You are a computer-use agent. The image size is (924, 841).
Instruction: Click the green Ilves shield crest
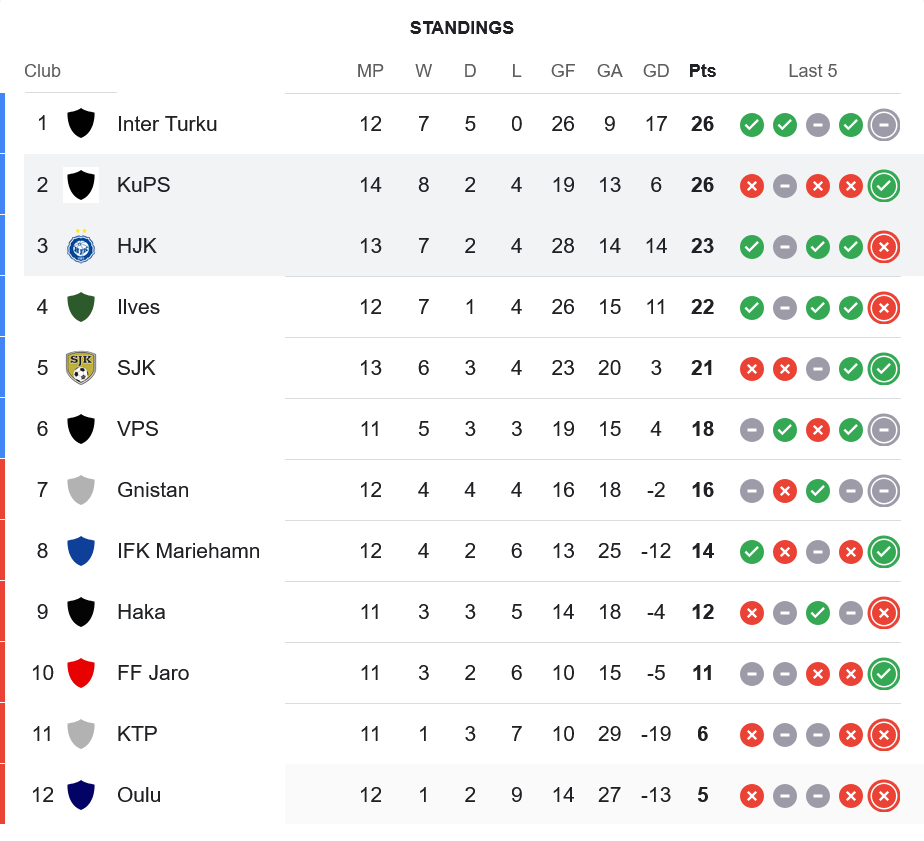click(81, 307)
